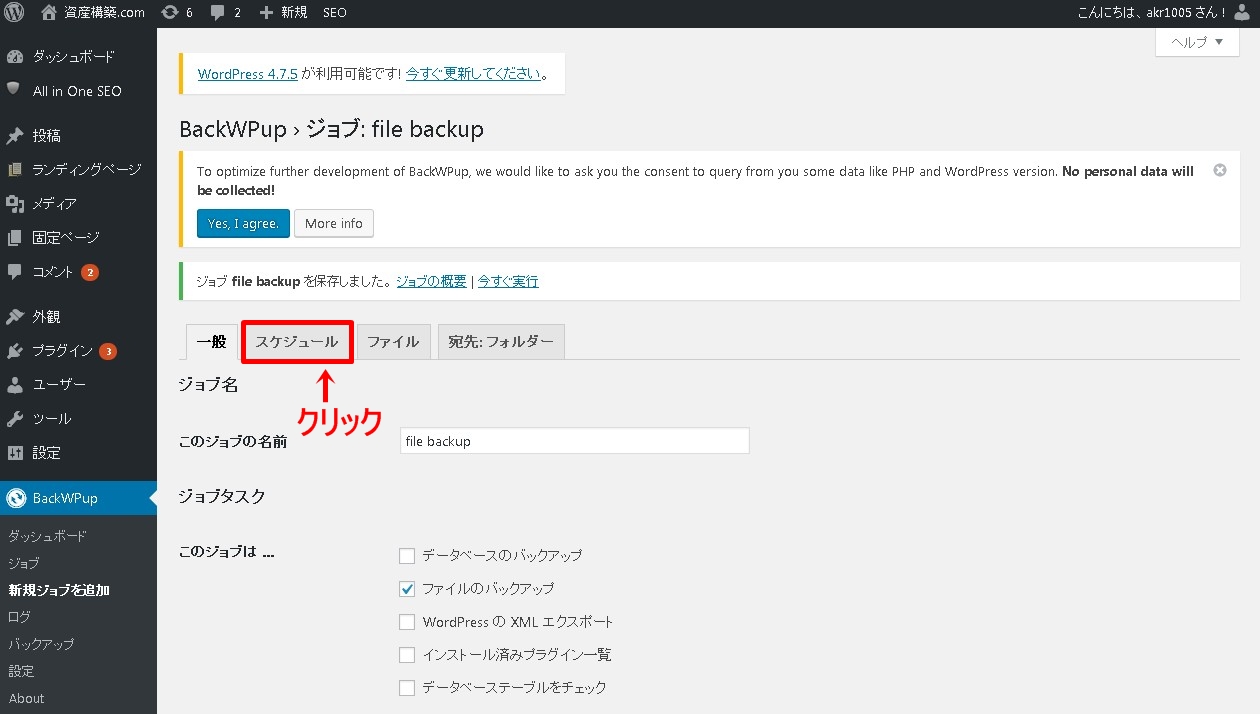Open the 新規ジョブを追加 submenu item
This screenshot has width=1260, height=714.
tap(59, 590)
